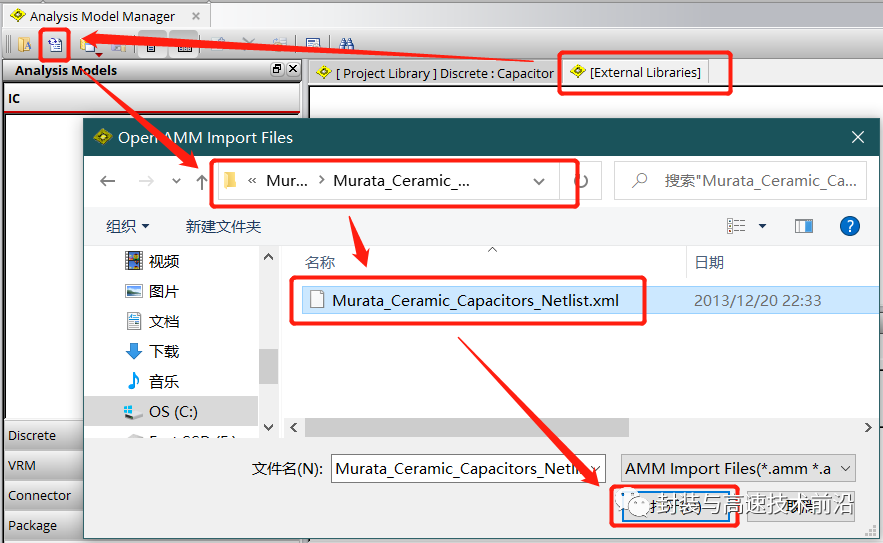Select 文档 in navigation tree
The width and height of the screenshot is (883, 543).
pos(151,321)
